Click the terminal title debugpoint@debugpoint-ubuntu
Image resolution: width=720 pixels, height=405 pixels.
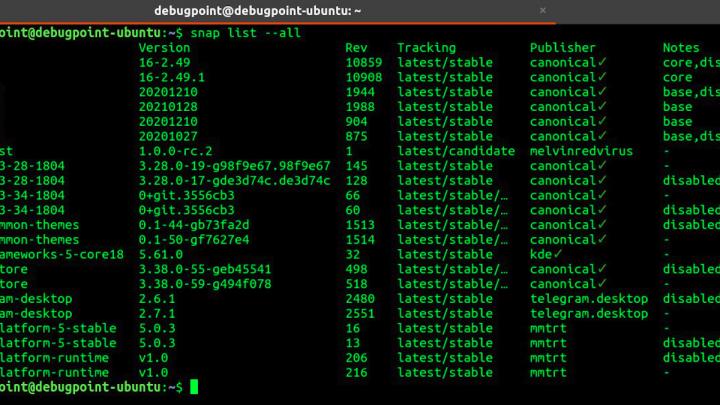click(258, 10)
